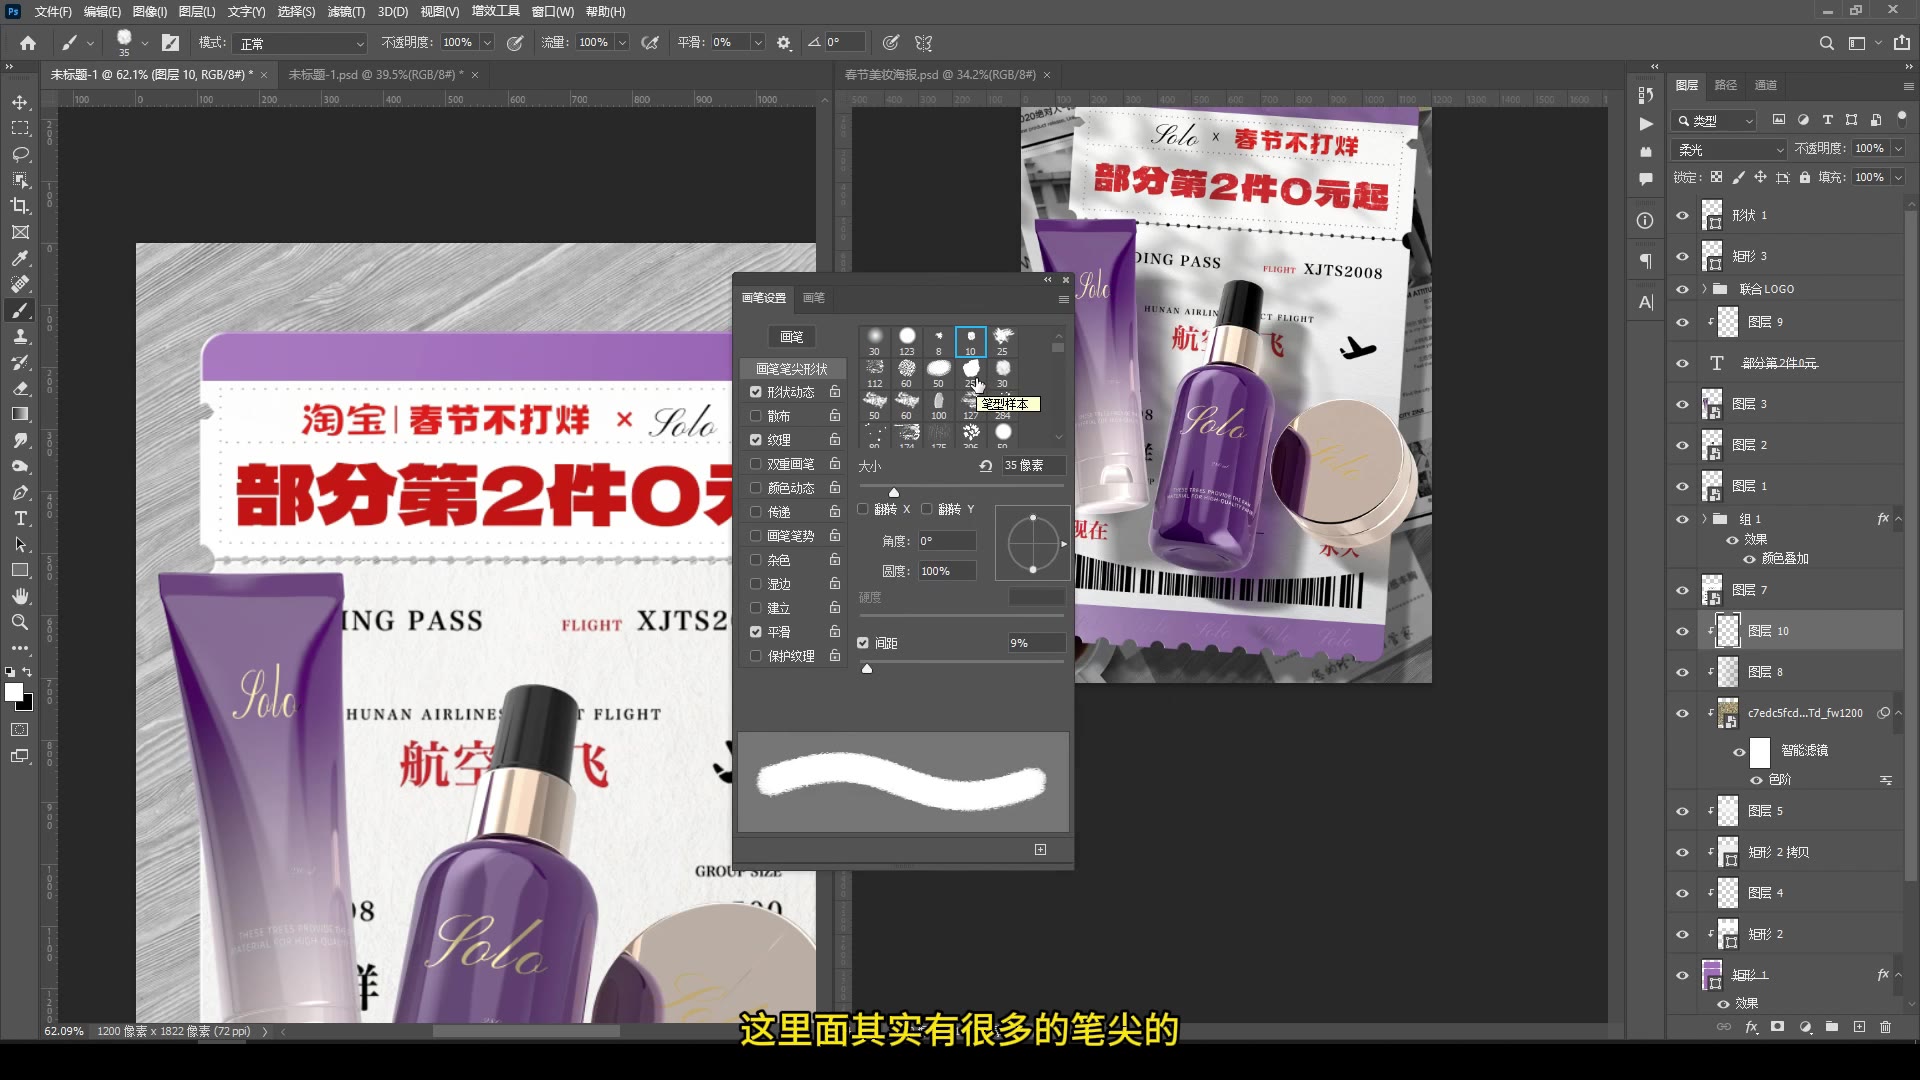The width and height of the screenshot is (1920, 1080).
Task: Toggle symmetry paint butterfly icon
Action: (923, 43)
